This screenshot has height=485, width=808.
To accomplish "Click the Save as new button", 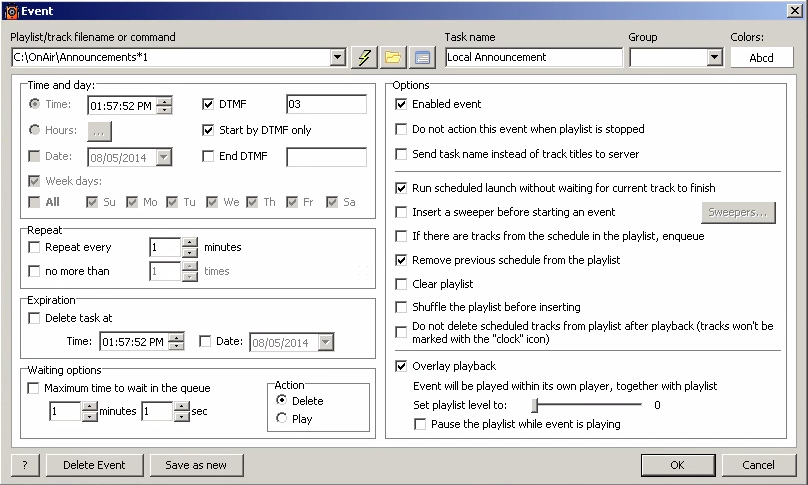I will pyautogui.click(x=196, y=465).
